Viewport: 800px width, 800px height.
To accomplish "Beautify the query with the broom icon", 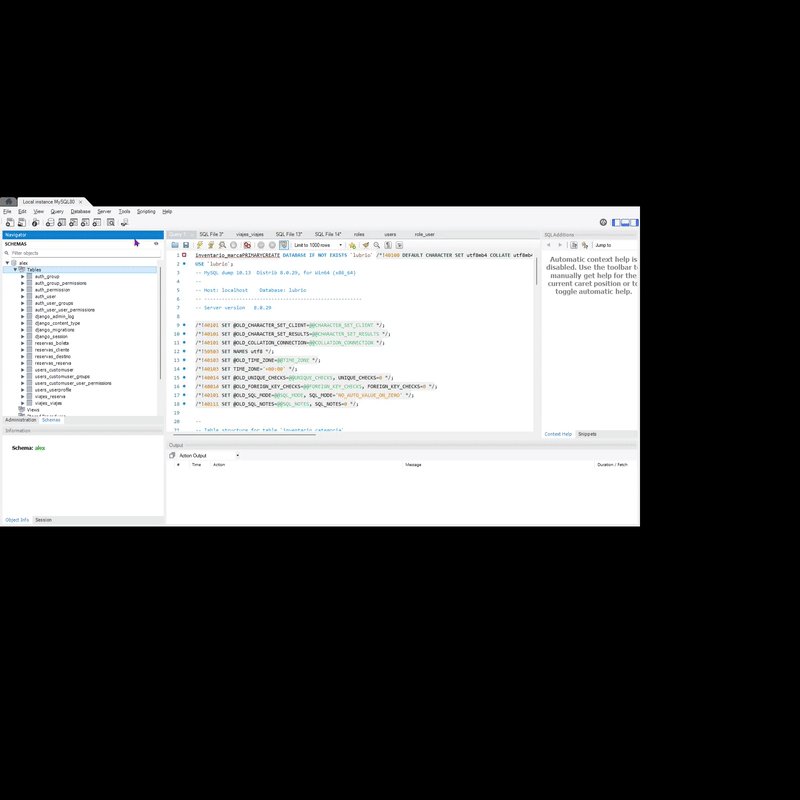I will pos(366,245).
